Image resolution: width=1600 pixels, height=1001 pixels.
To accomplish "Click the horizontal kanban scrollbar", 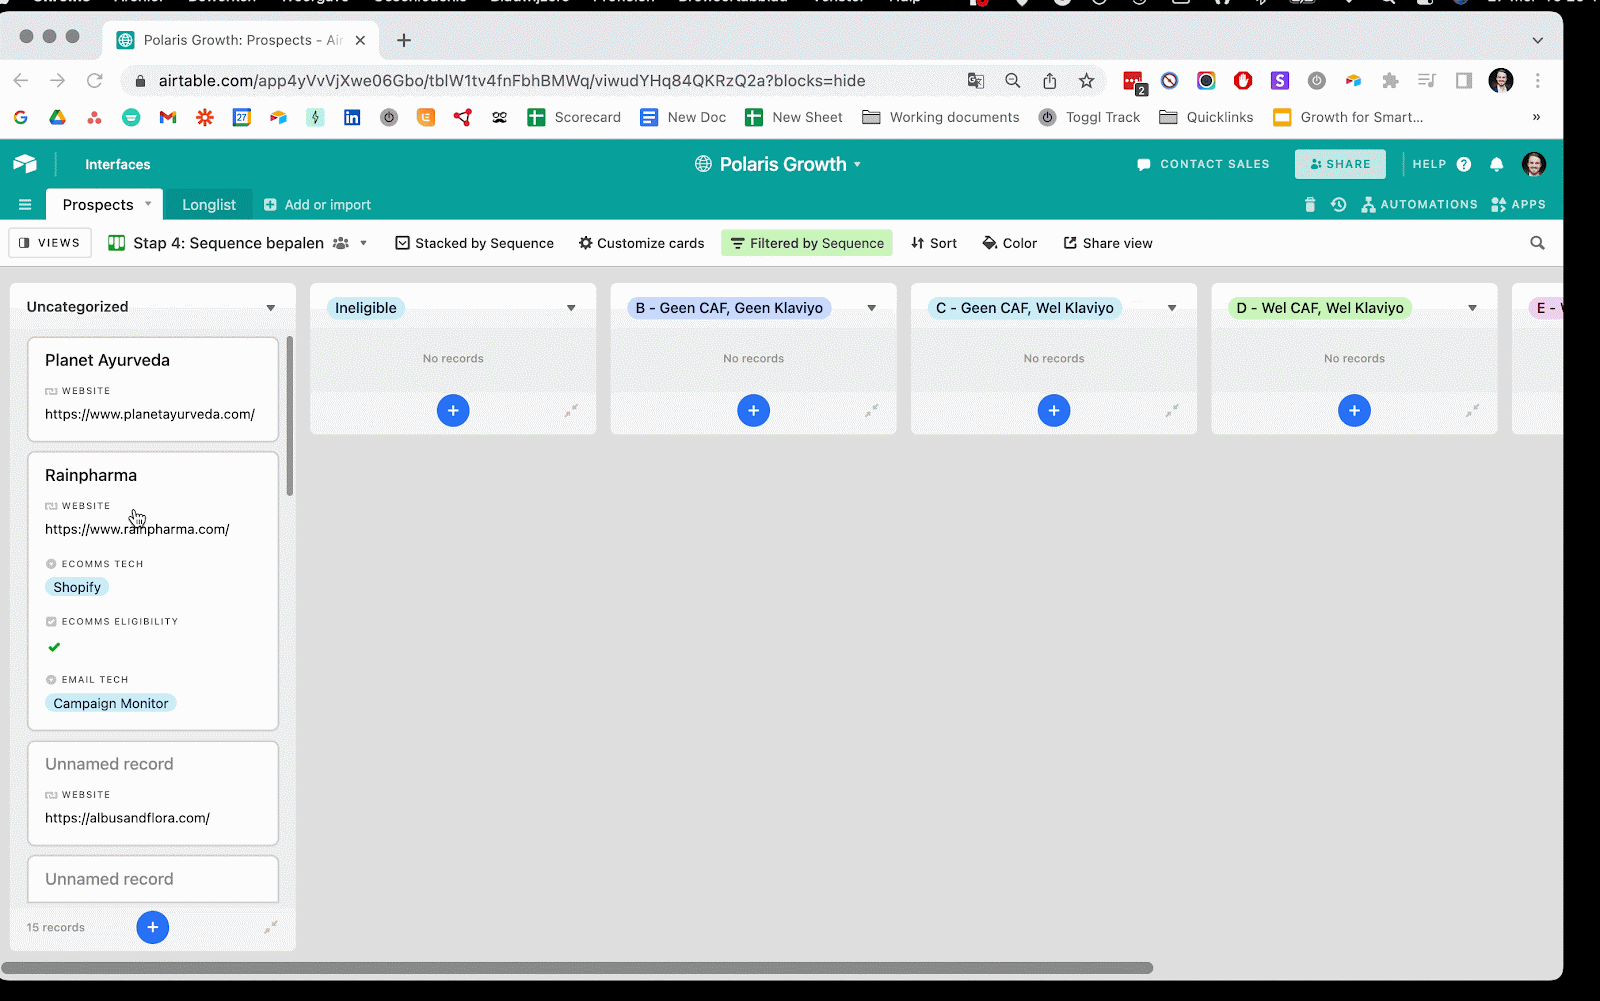I will 577,968.
